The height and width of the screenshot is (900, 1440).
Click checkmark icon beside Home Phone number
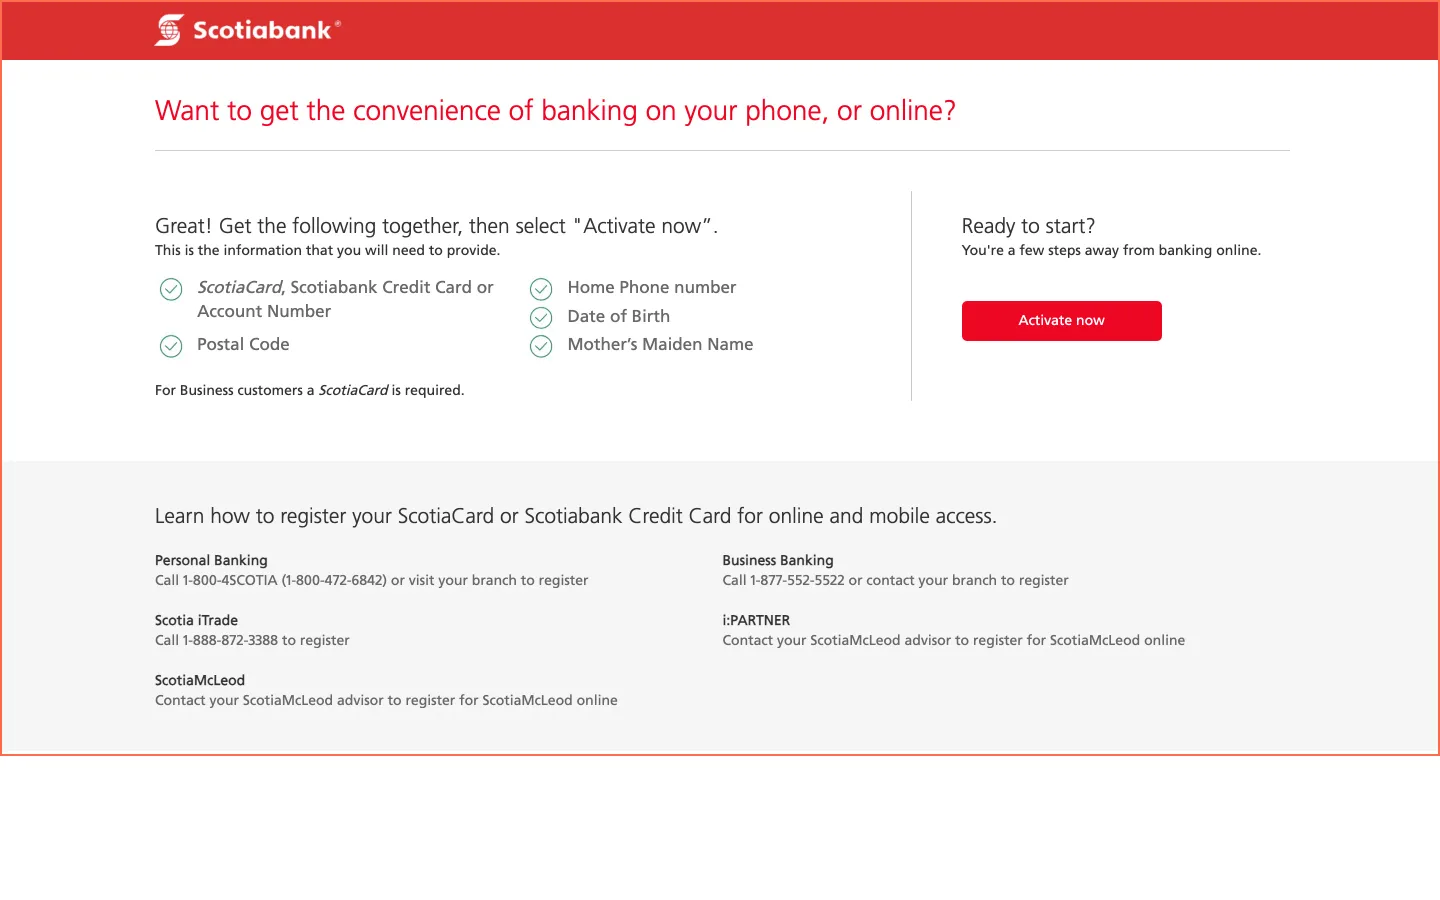[541, 289]
